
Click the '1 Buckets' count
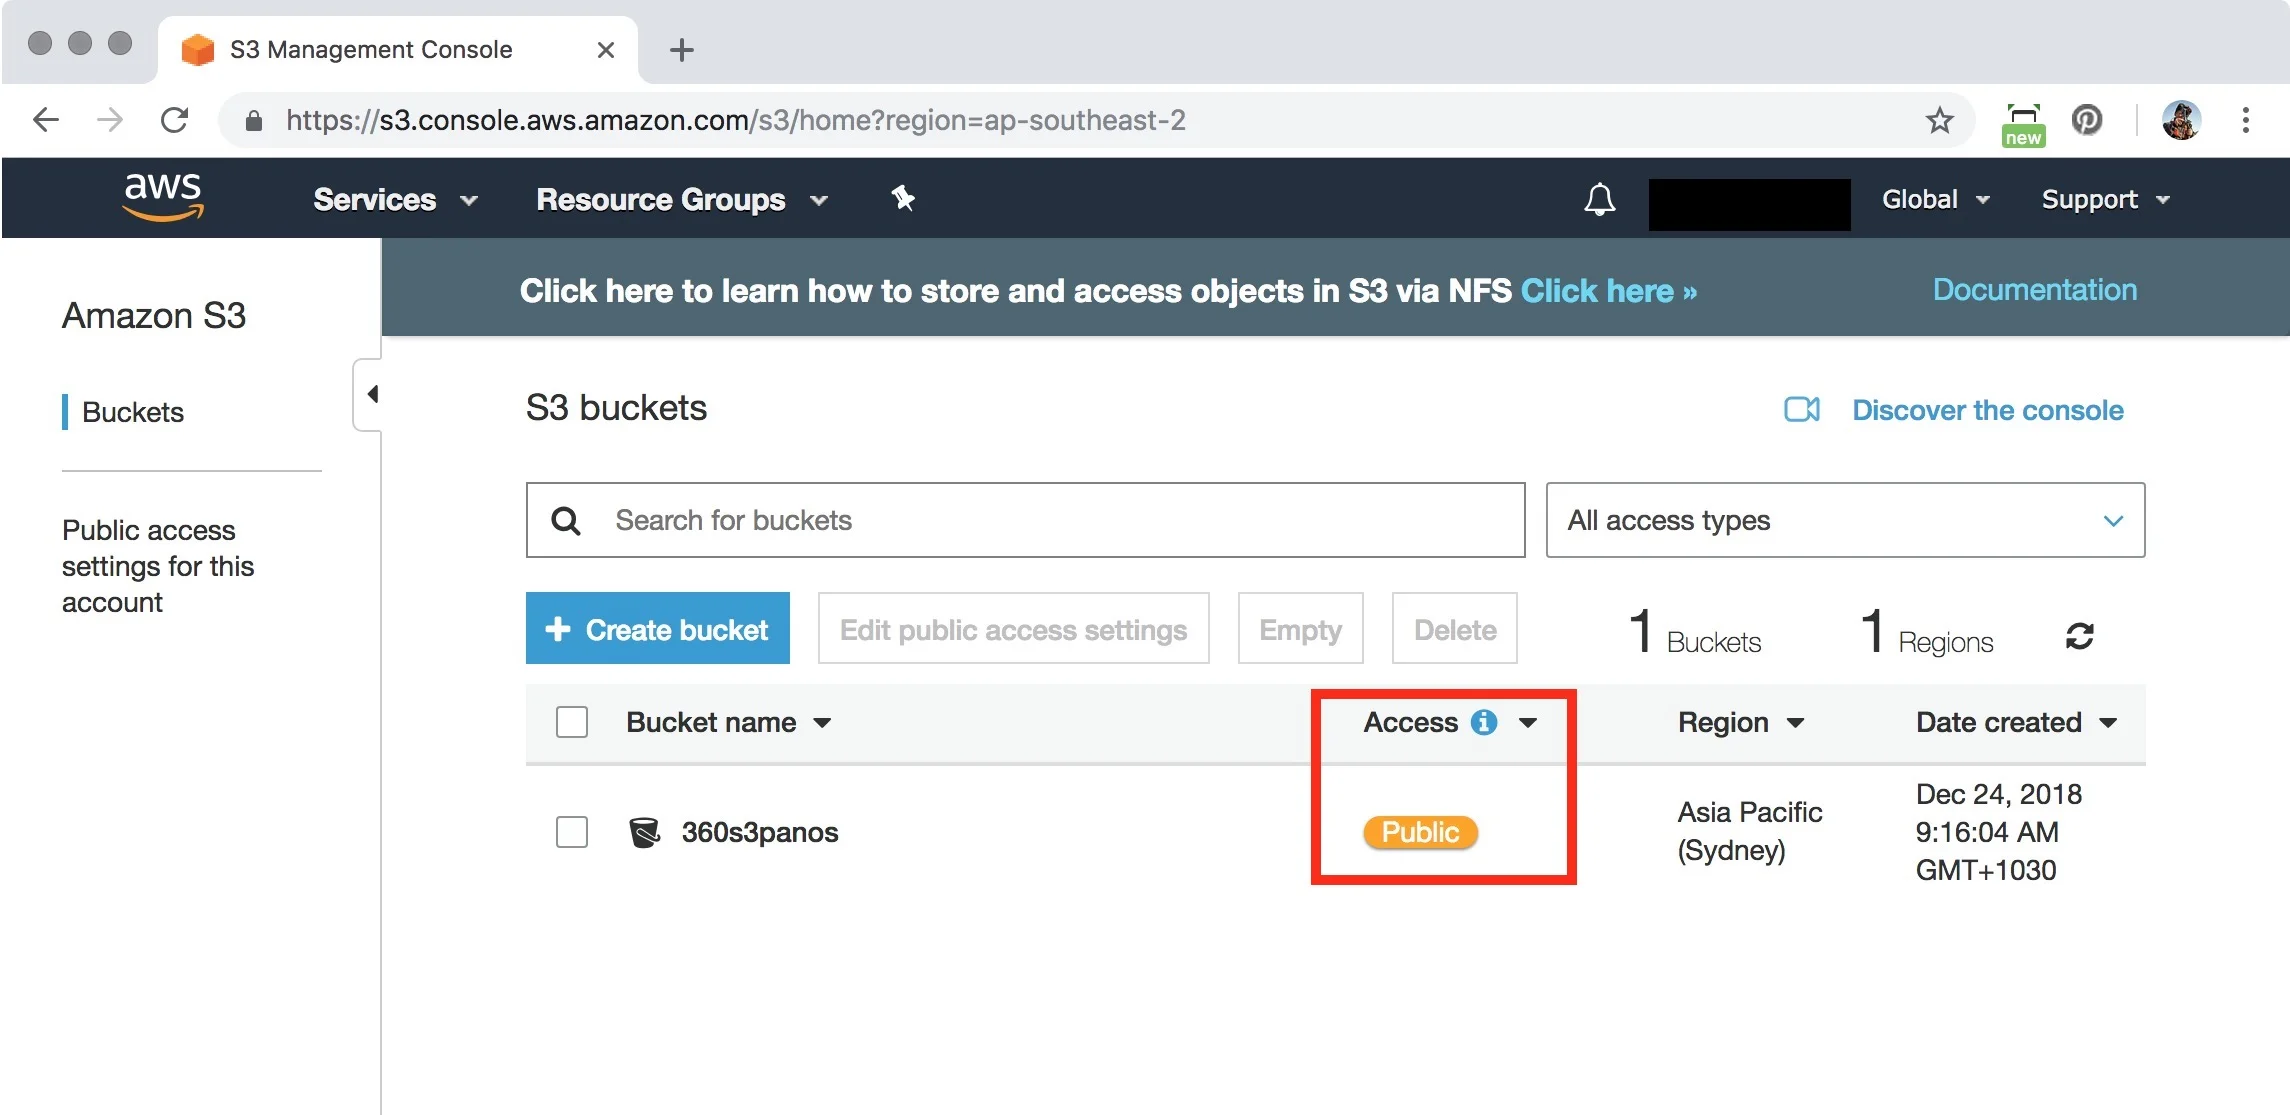tap(1695, 633)
